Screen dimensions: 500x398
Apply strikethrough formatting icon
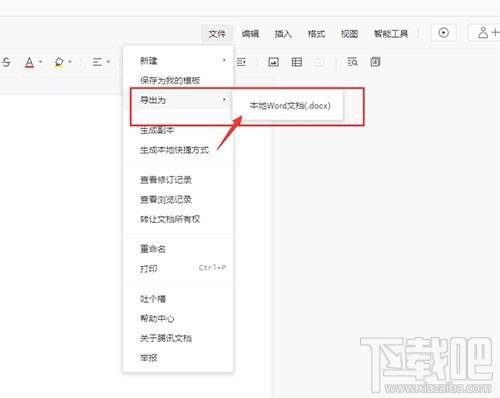click(x=6, y=62)
